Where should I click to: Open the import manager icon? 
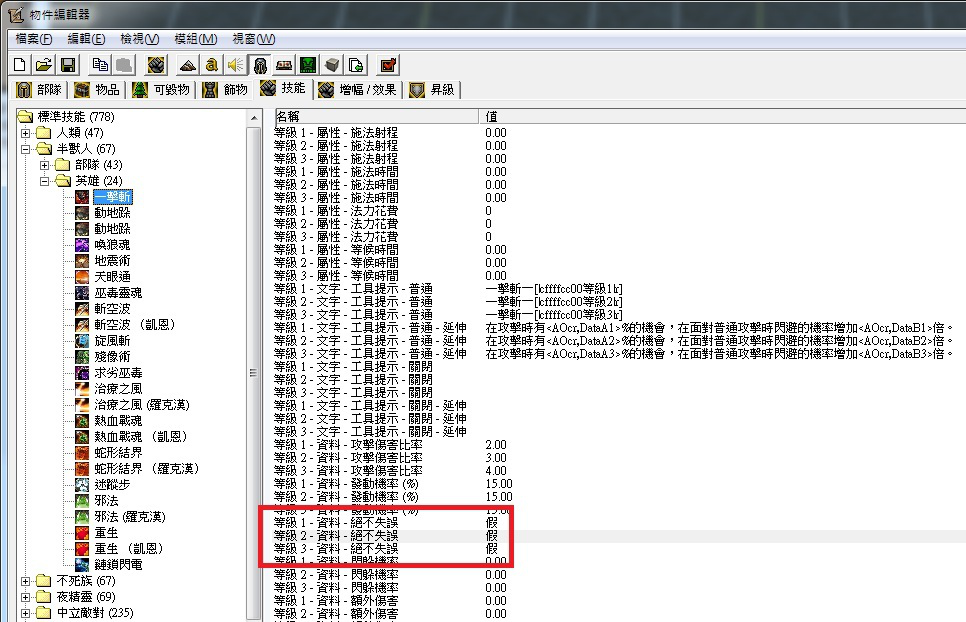[357, 65]
